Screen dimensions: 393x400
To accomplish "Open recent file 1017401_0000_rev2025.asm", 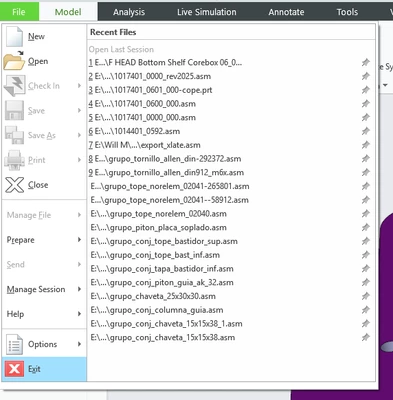I will (x=150, y=76).
